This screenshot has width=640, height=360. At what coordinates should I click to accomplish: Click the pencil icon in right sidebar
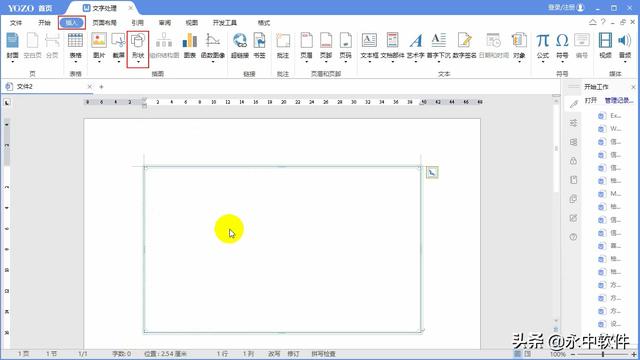573,104
